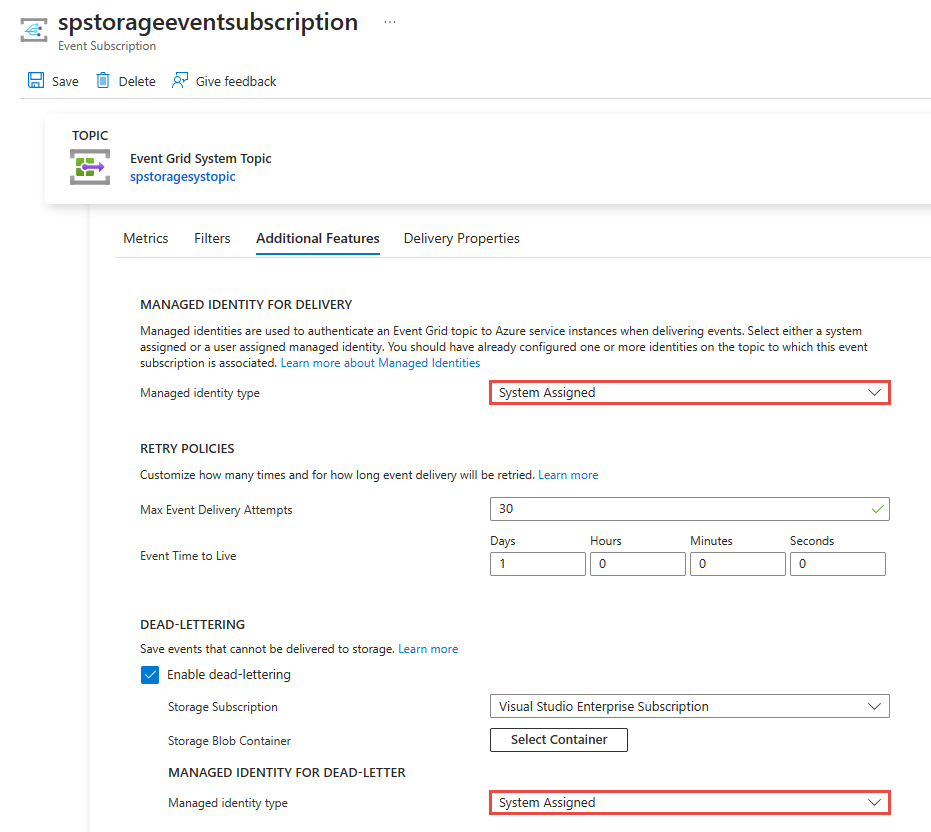Click Learn more about Managed Identities
Image resolution: width=931 pixels, height=832 pixels.
tap(379, 362)
